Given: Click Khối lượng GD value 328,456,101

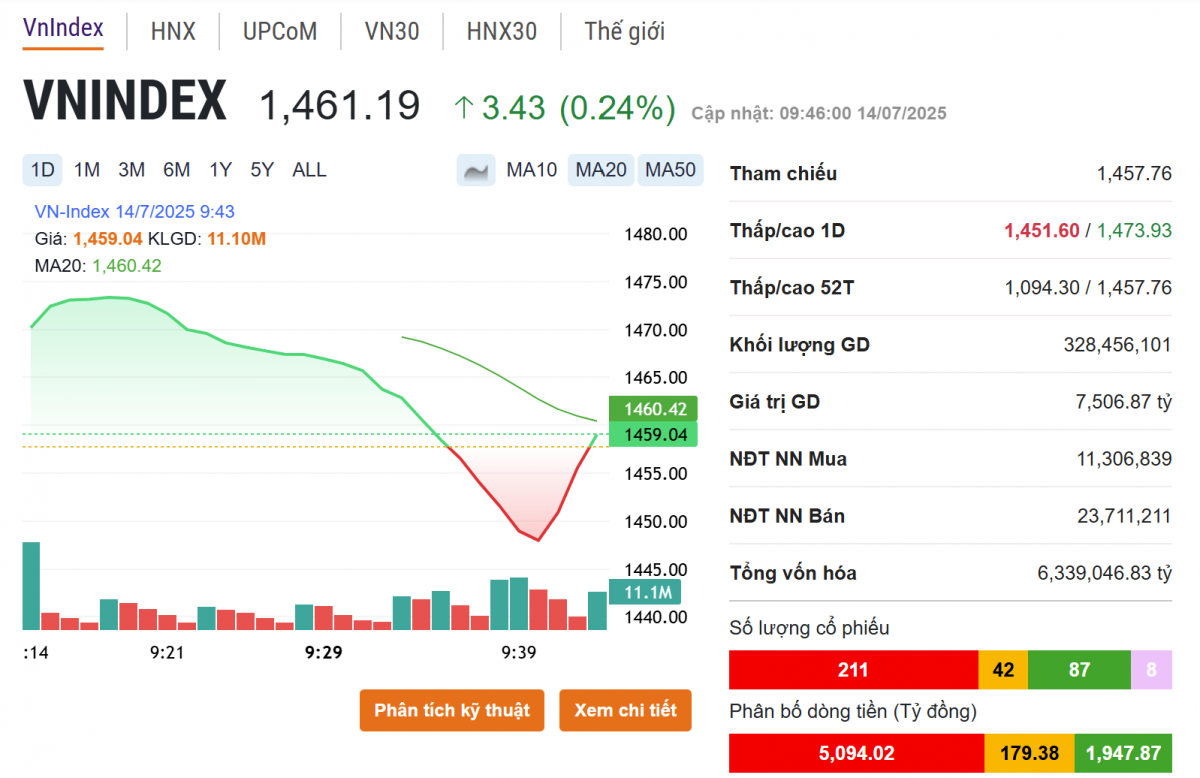Looking at the screenshot, I should coord(1118,345).
